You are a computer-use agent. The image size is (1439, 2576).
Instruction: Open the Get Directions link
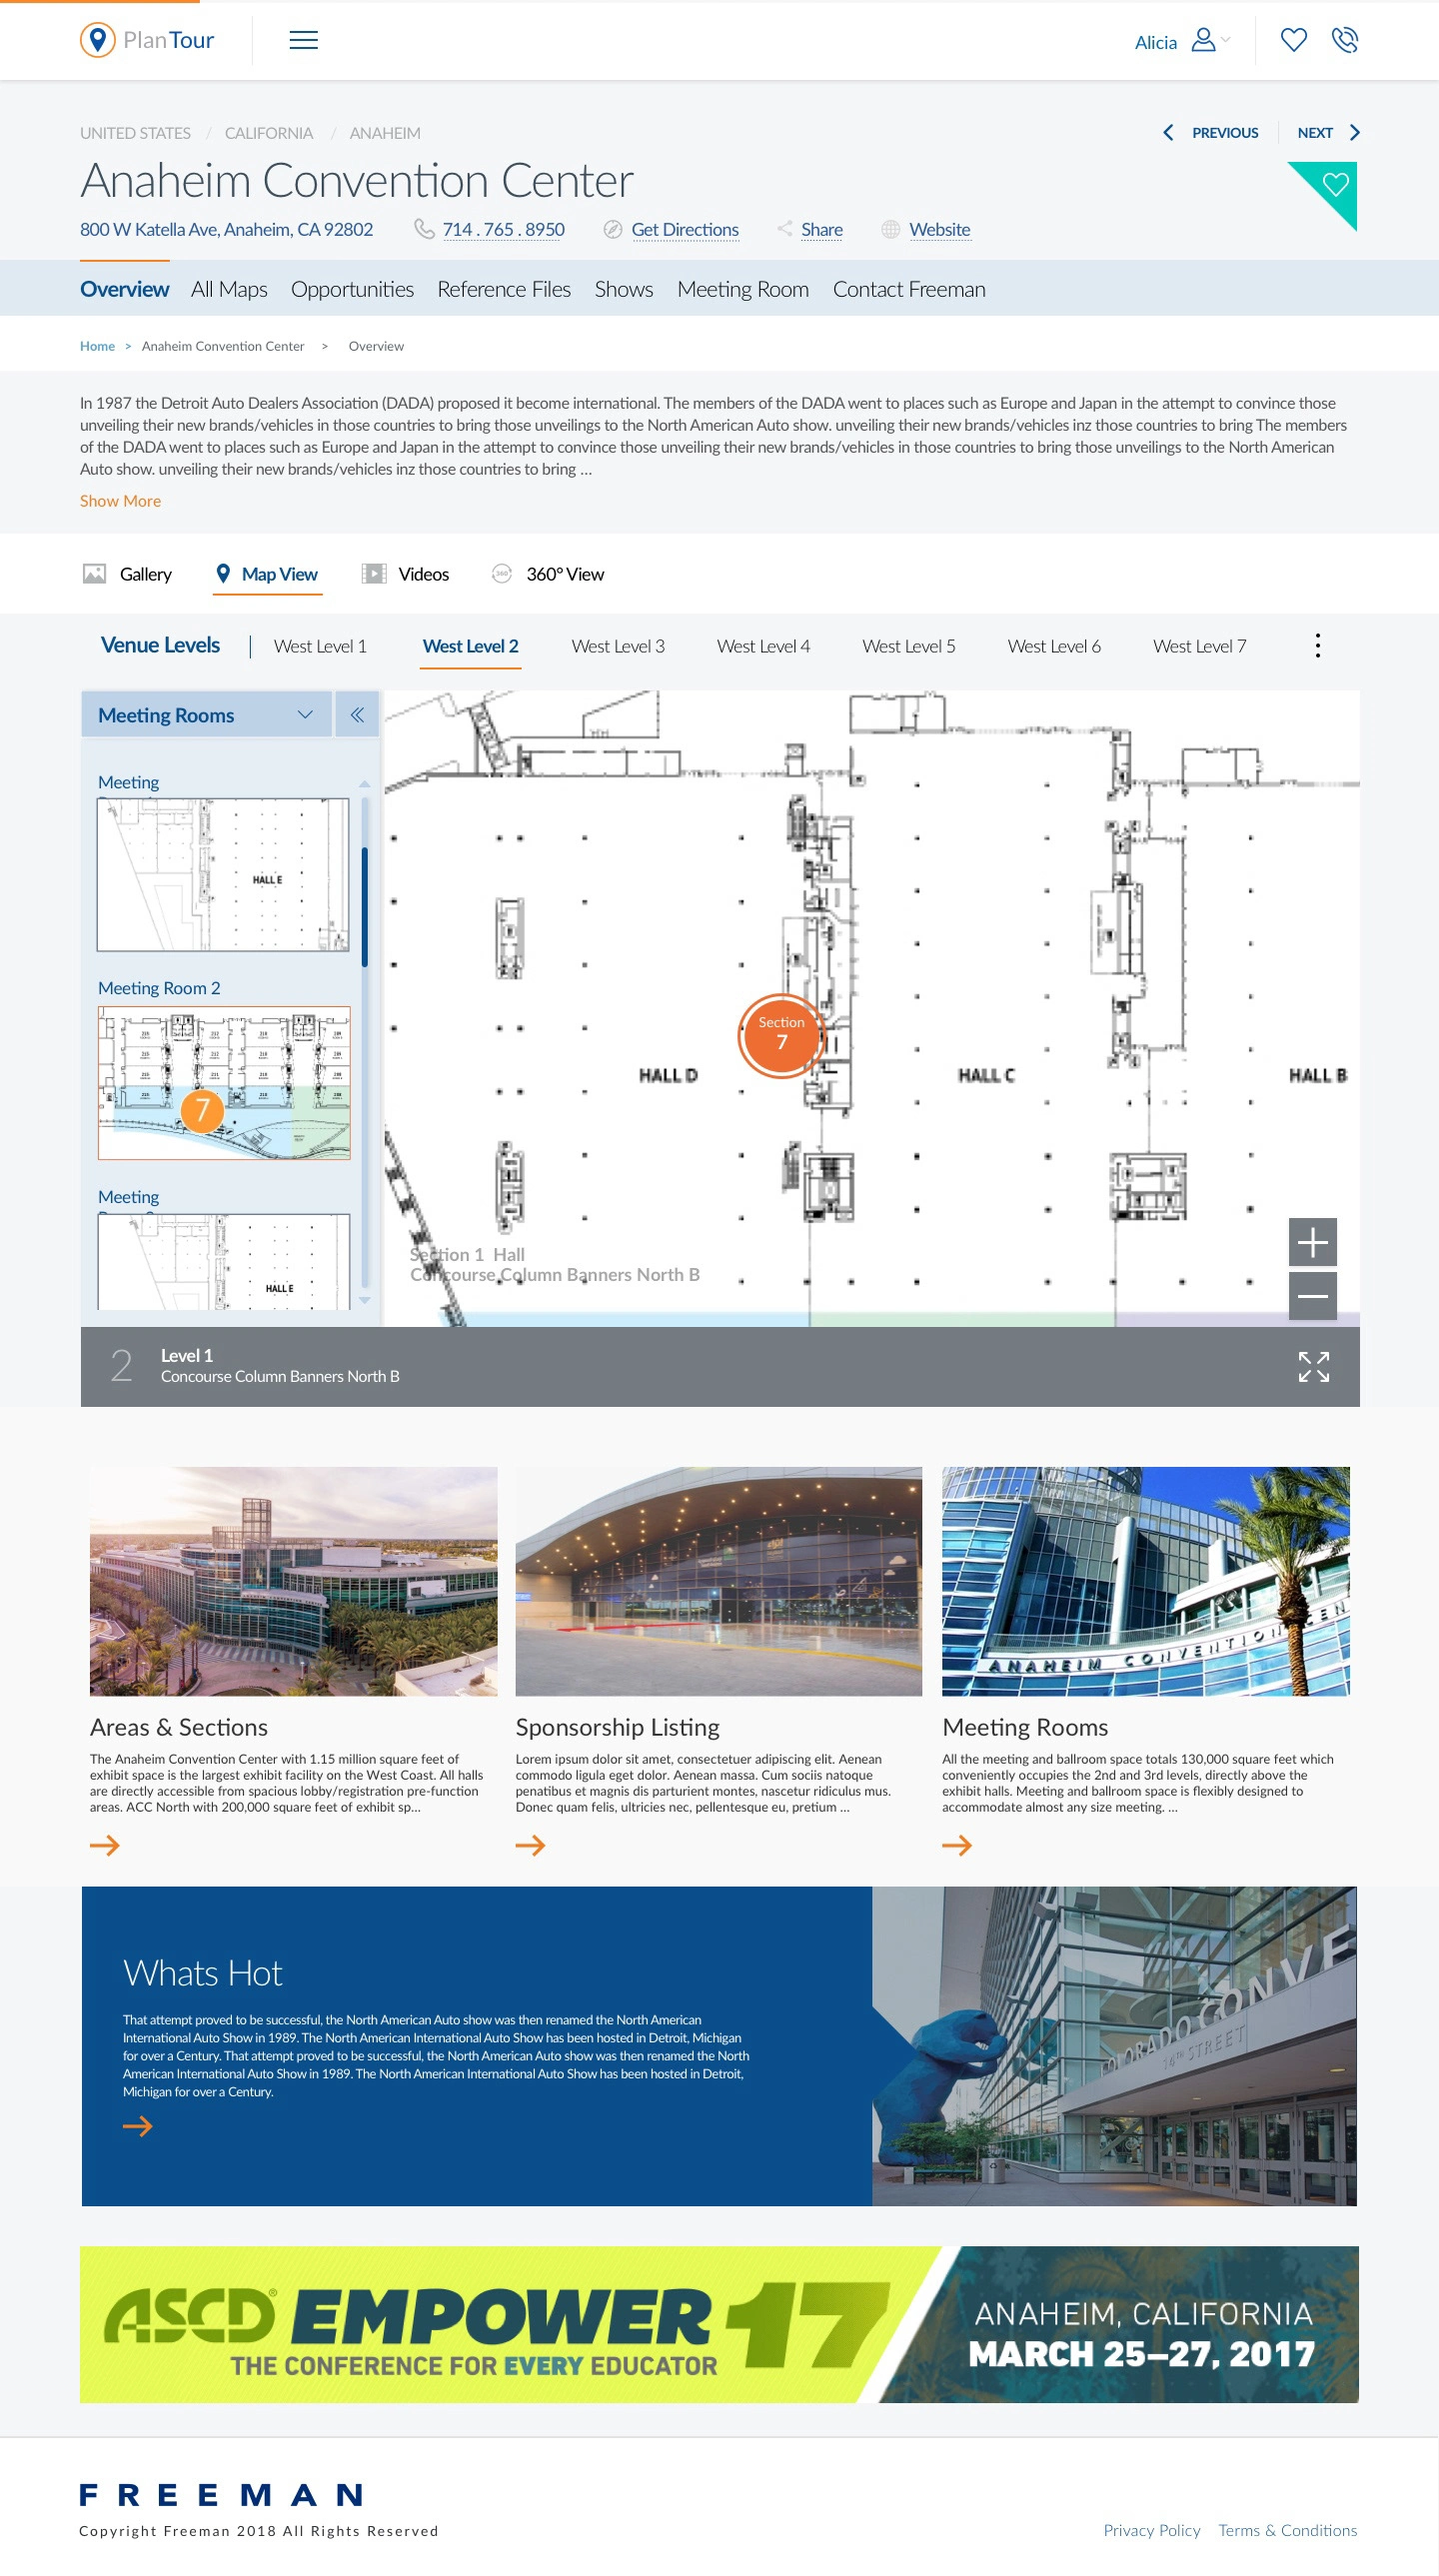pos(685,229)
